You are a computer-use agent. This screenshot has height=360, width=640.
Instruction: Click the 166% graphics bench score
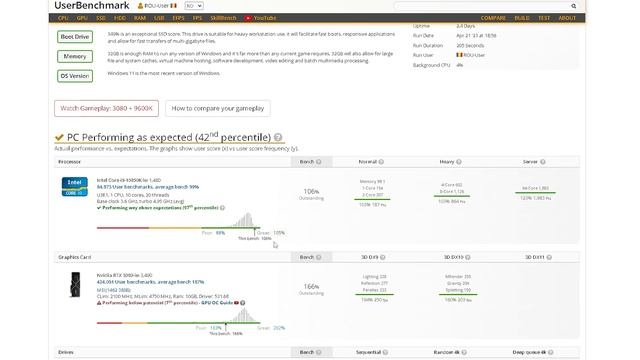pyautogui.click(x=311, y=287)
